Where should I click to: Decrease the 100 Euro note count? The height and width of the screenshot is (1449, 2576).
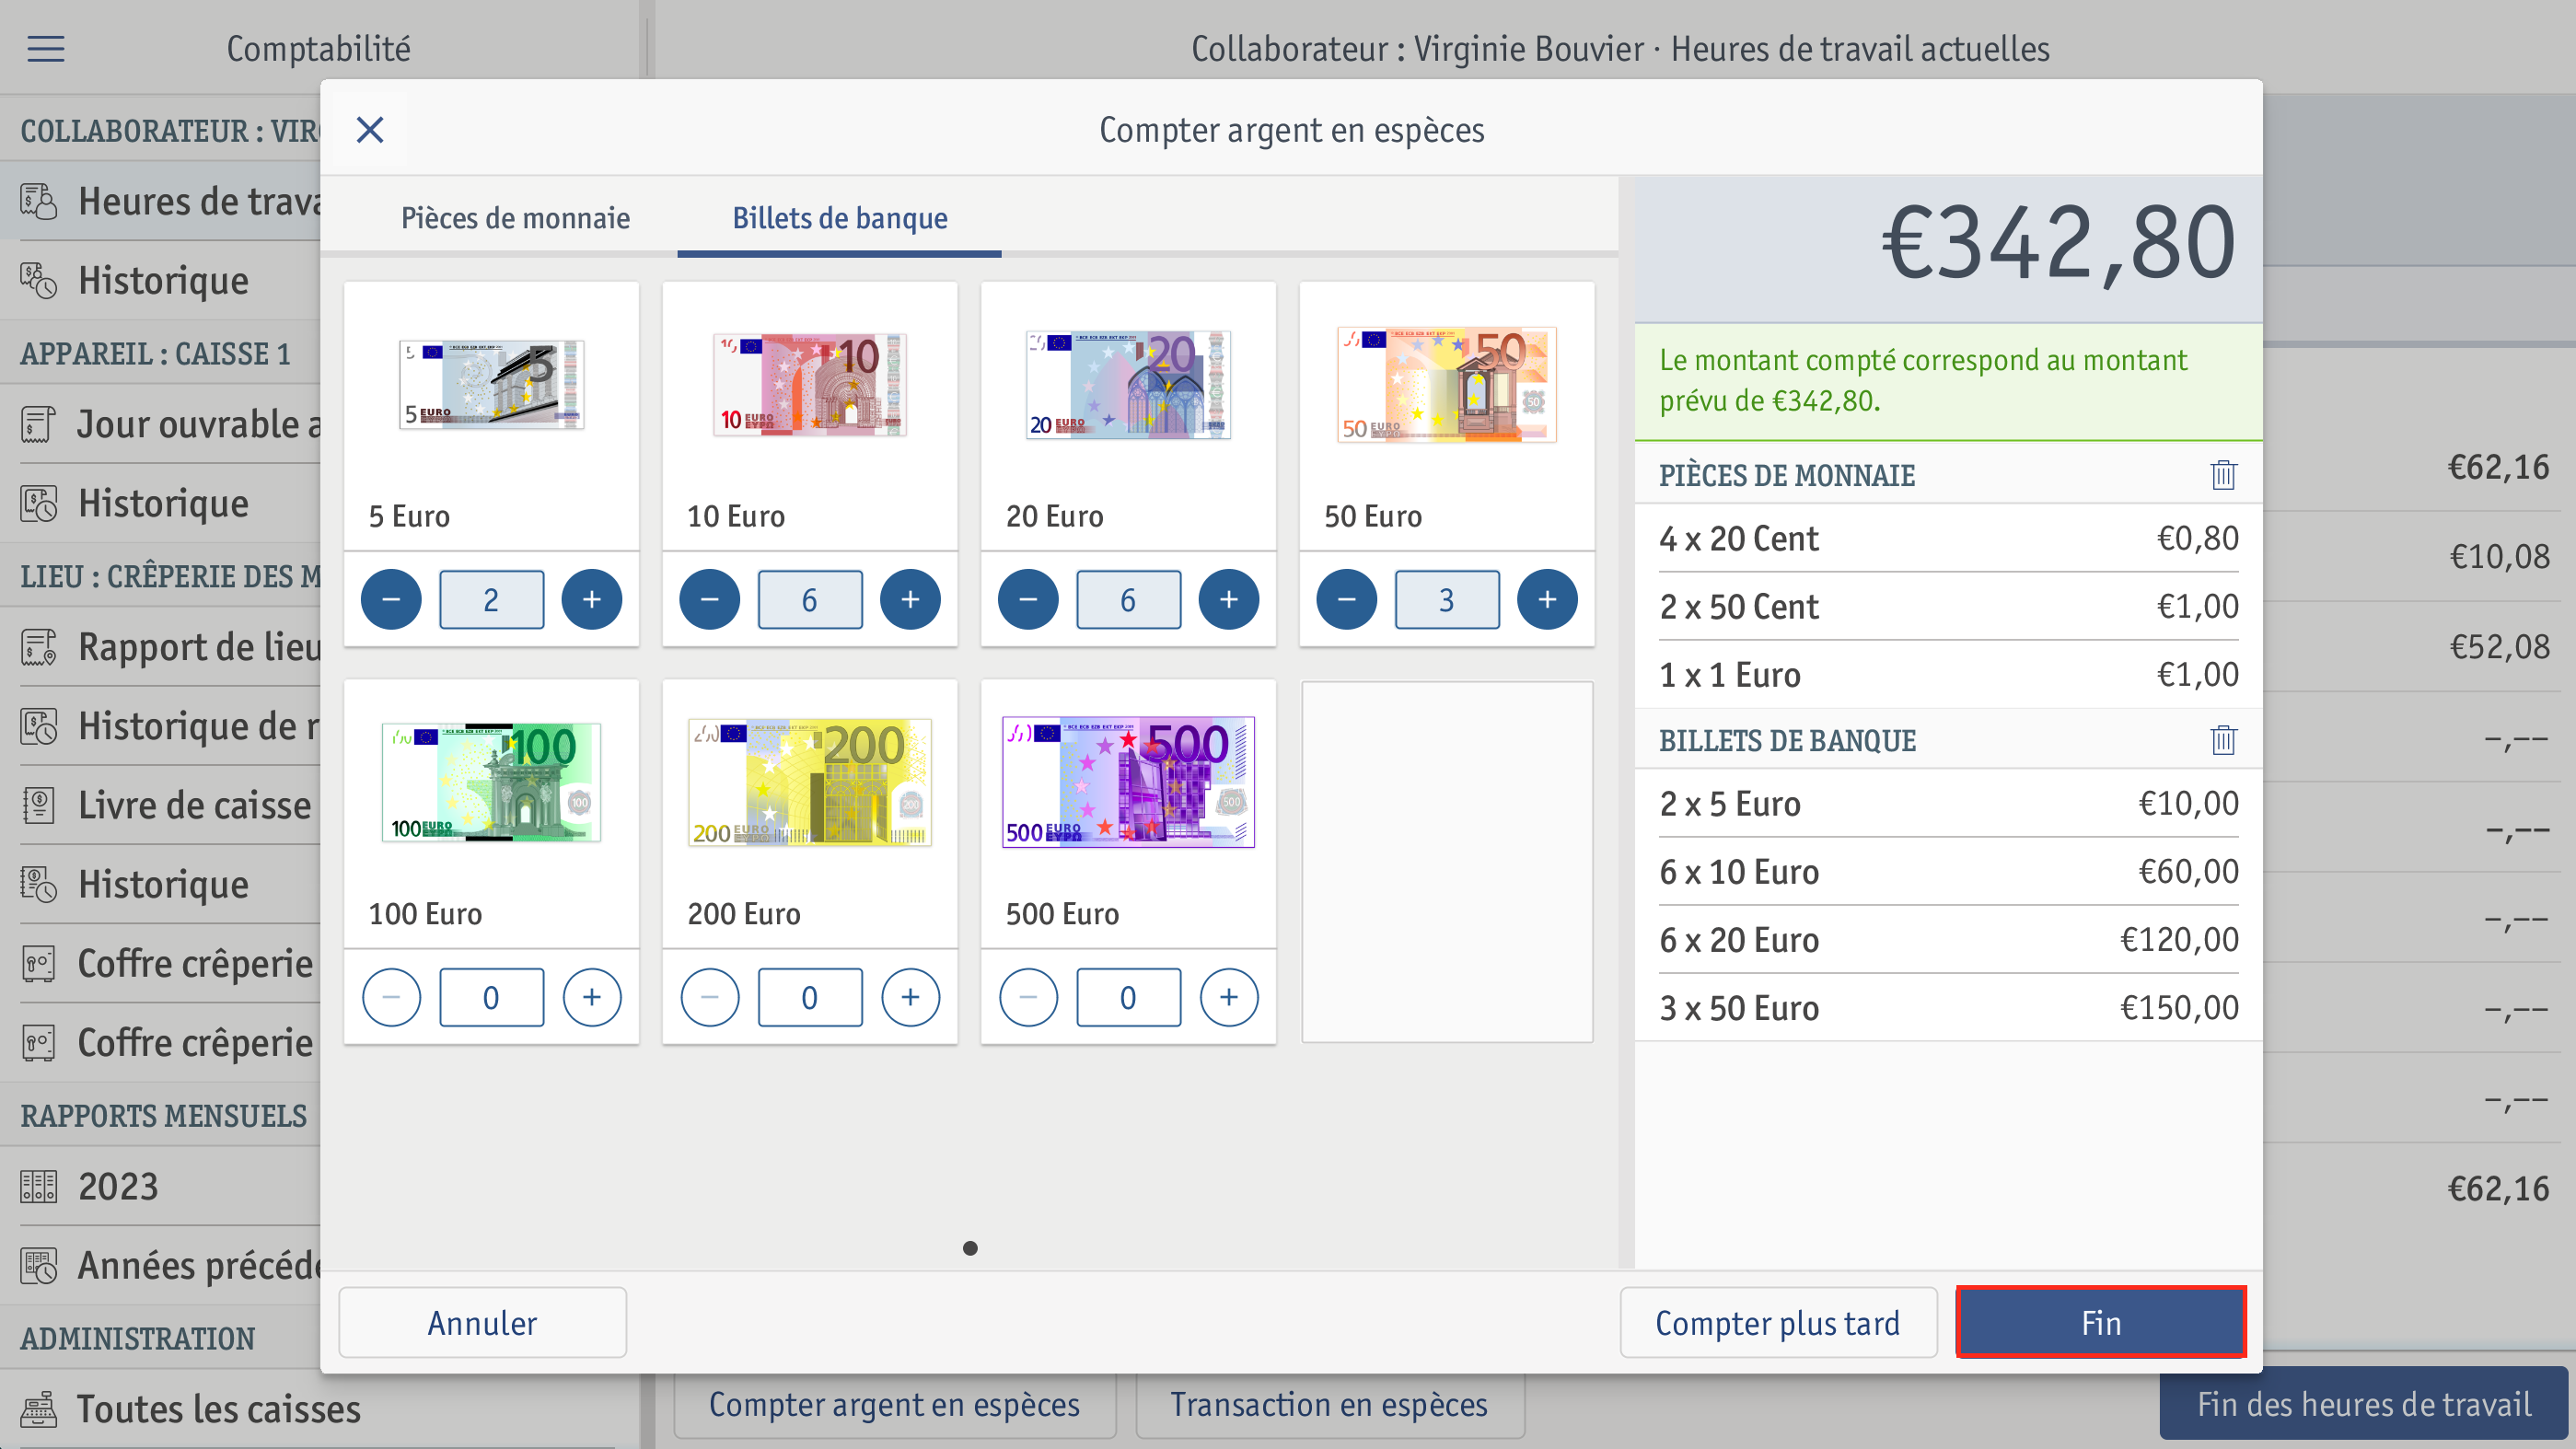[391, 997]
